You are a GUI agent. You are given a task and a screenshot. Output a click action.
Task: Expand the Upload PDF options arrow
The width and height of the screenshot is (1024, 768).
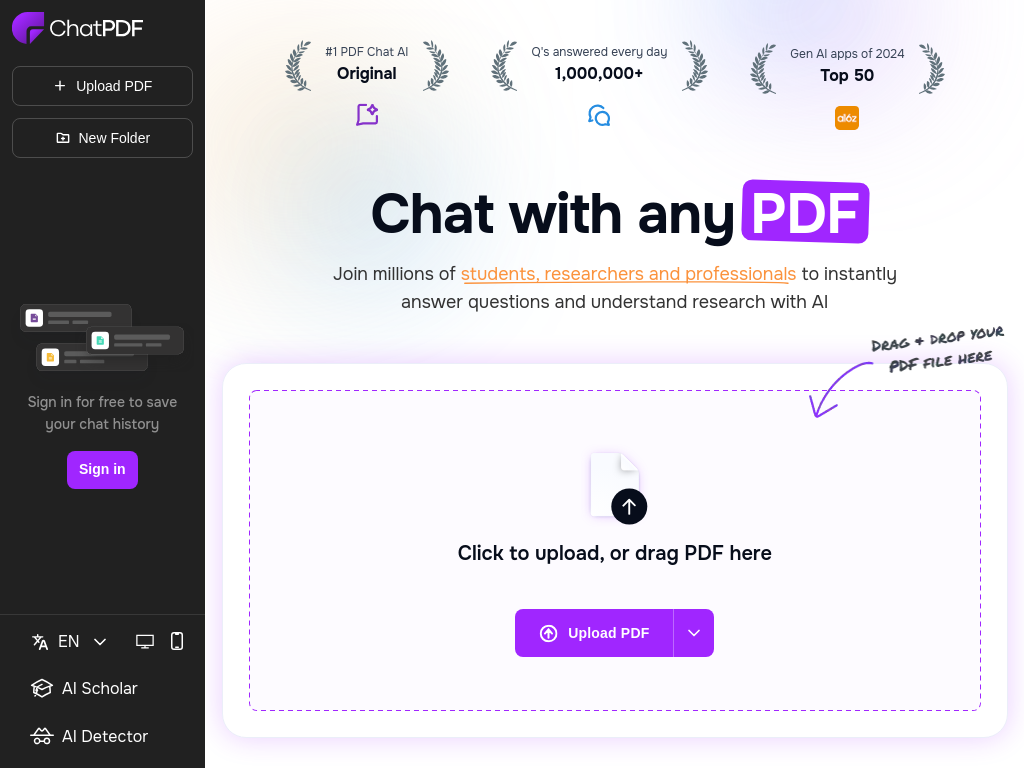(x=694, y=633)
